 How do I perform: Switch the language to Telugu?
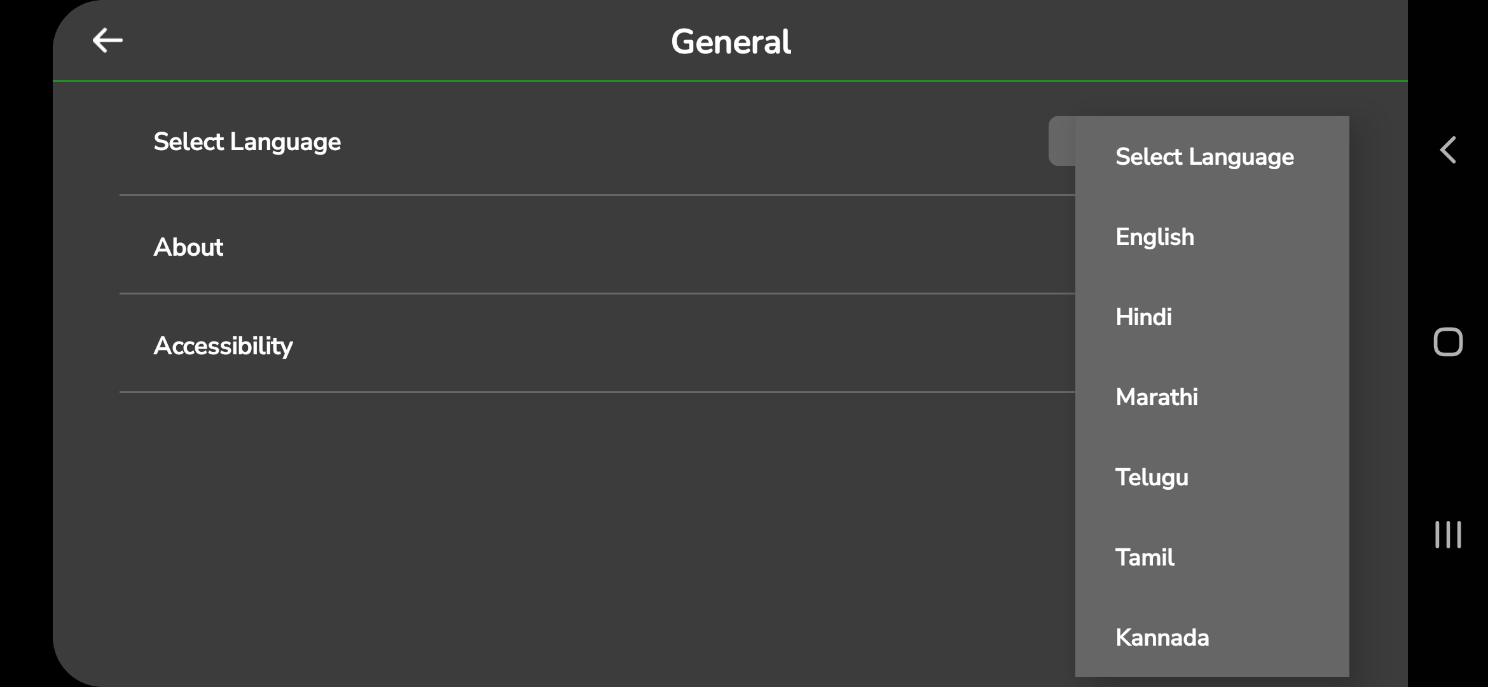1152,477
